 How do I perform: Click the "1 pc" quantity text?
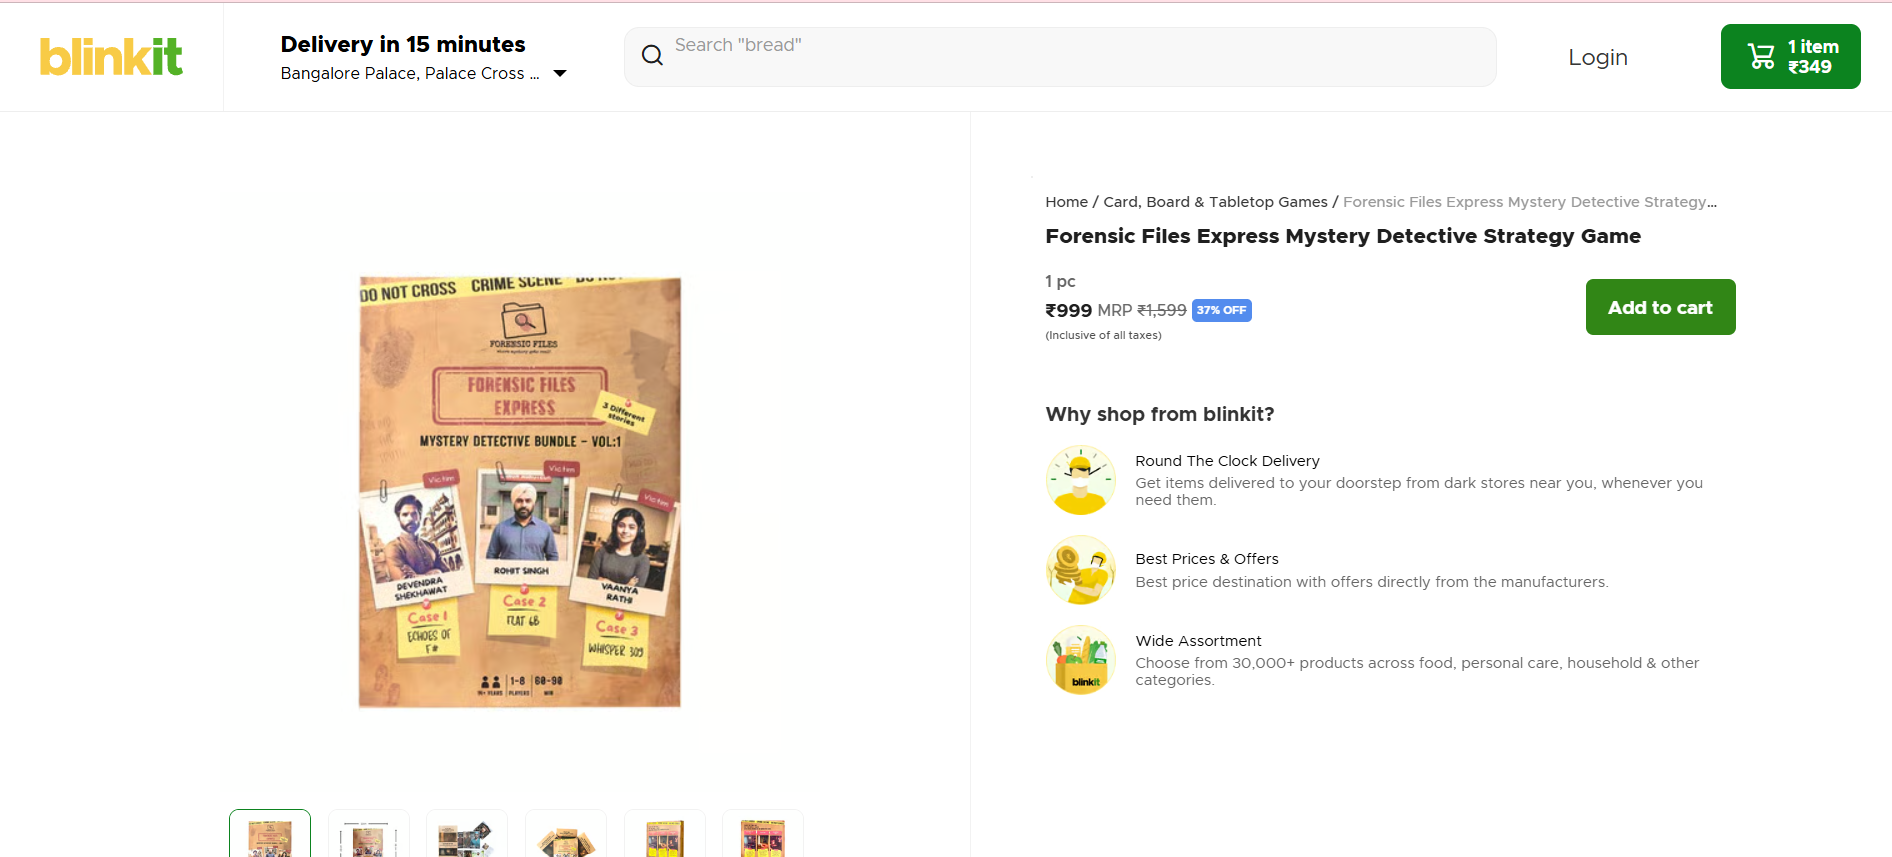click(1060, 281)
